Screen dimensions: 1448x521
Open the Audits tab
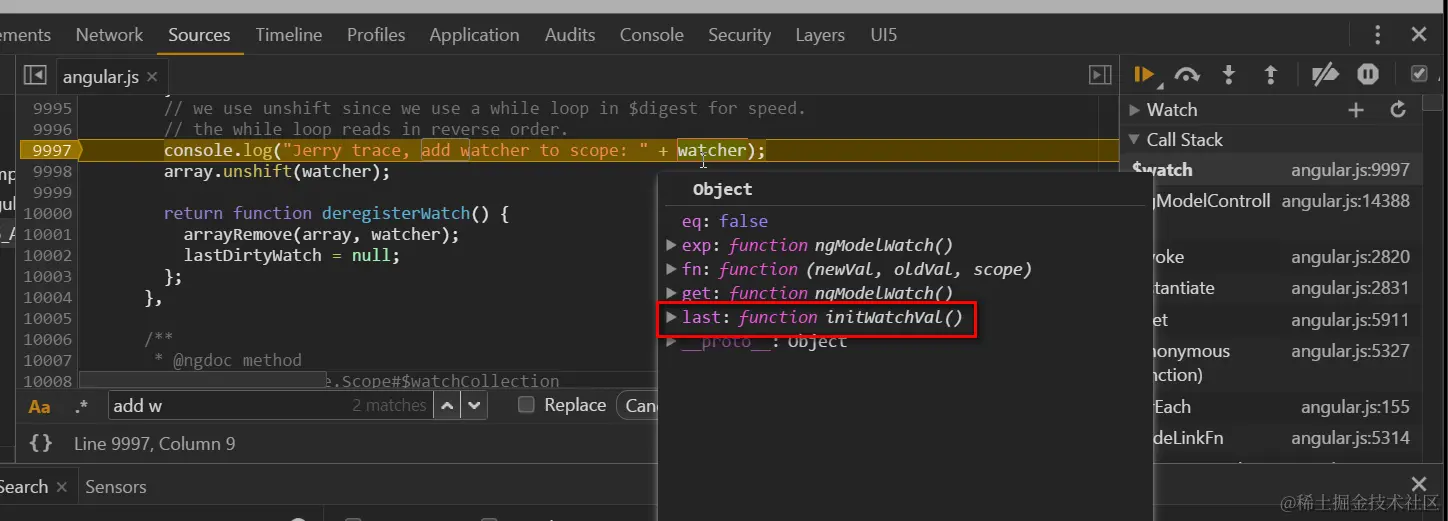click(570, 35)
